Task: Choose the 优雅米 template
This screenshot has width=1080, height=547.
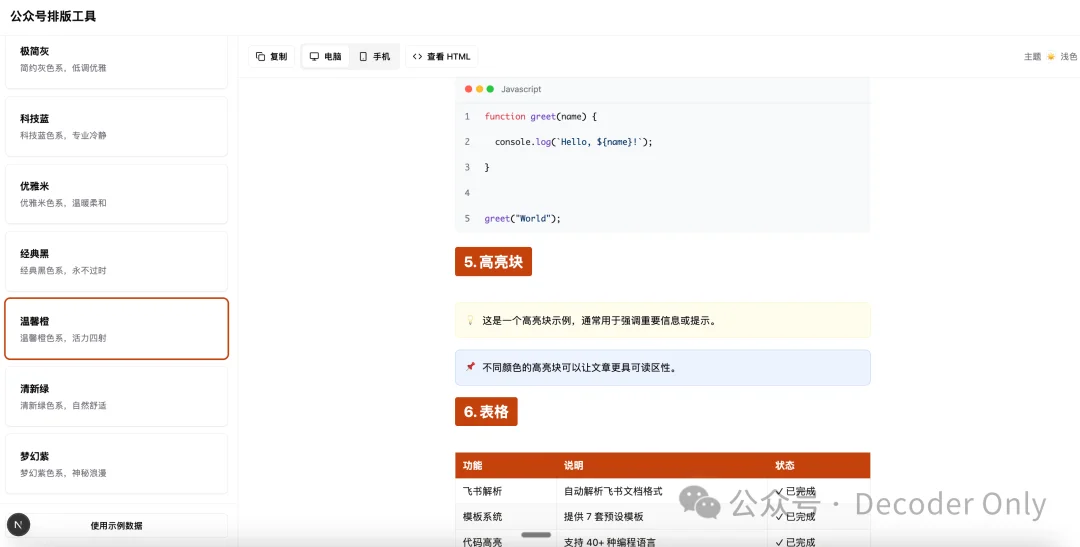Action: pos(116,194)
